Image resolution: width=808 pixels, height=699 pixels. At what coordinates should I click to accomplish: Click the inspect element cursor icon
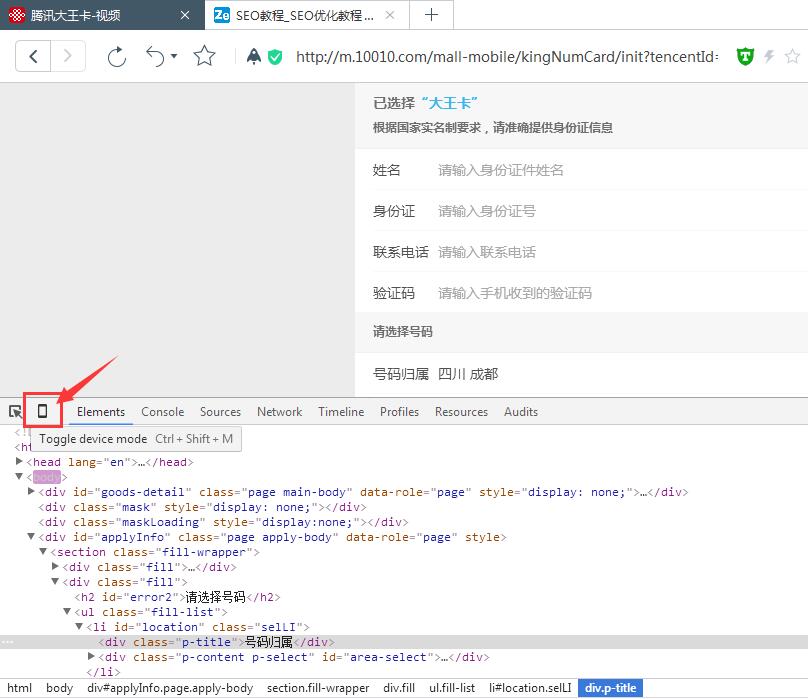(16, 411)
